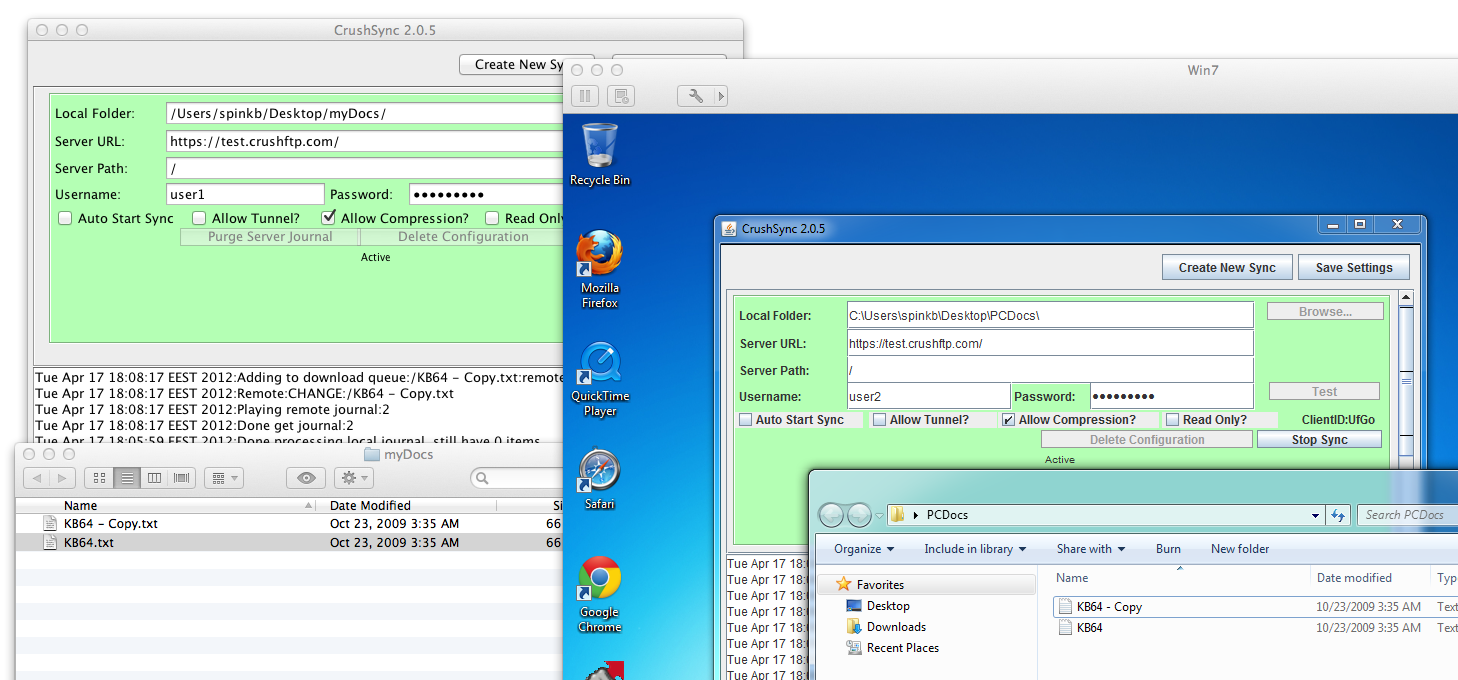Click Save Settings in Windows CrushSync
This screenshot has width=1458, height=680.
[1354, 268]
